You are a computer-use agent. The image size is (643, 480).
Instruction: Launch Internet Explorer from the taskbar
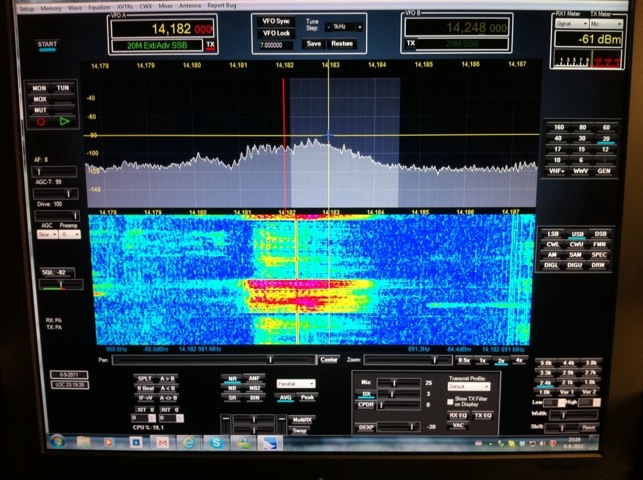(x=186, y=441)
